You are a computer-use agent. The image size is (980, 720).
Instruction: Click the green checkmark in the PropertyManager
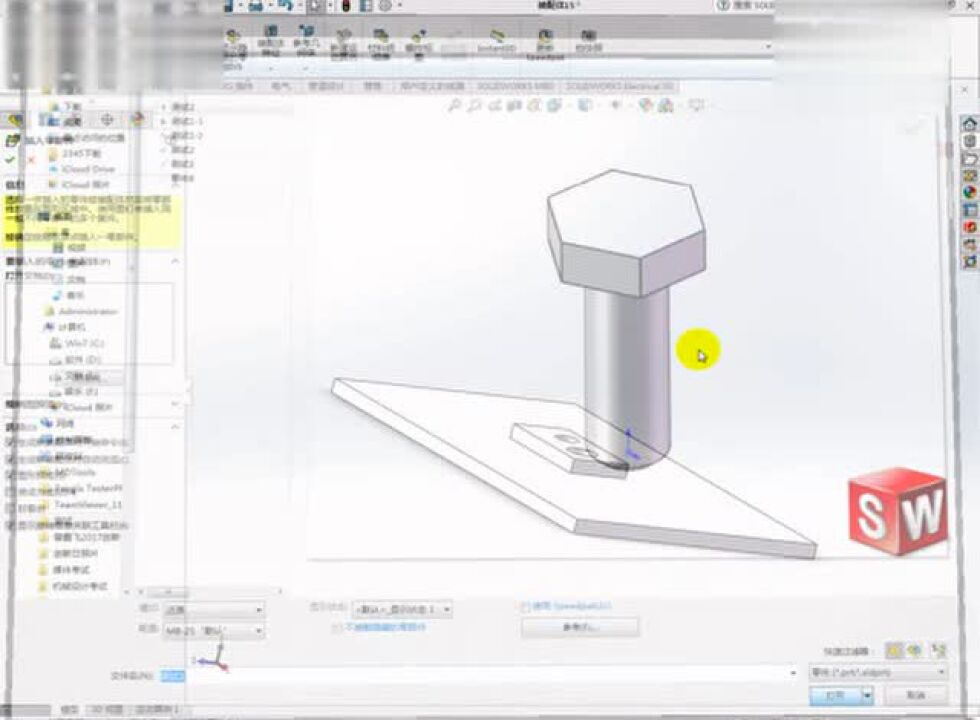pyautogui.click(x=9, y=160)
